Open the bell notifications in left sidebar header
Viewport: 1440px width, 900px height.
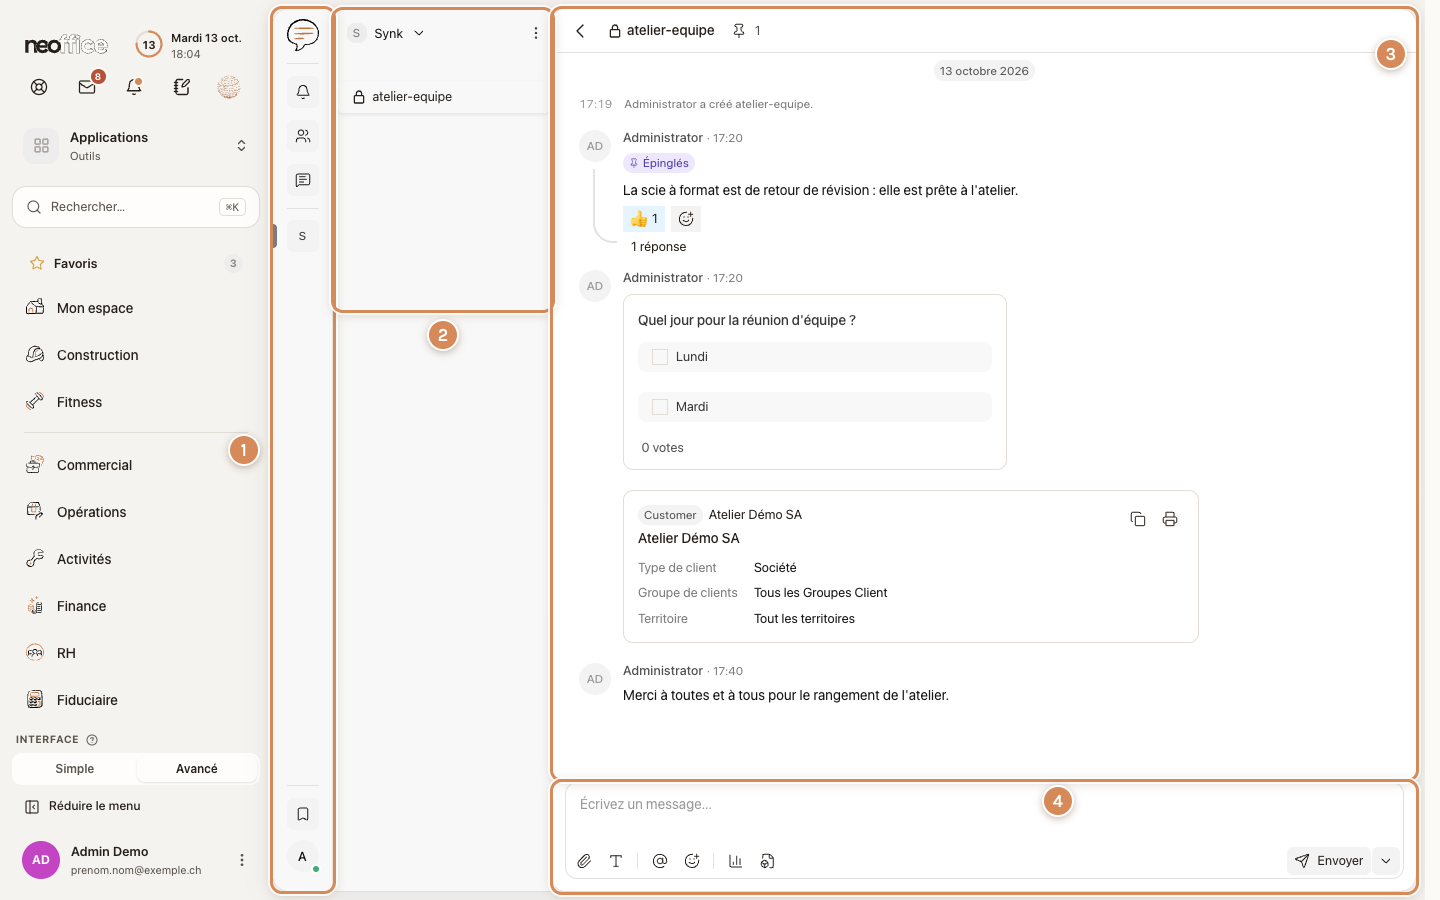tap(134, 87)
